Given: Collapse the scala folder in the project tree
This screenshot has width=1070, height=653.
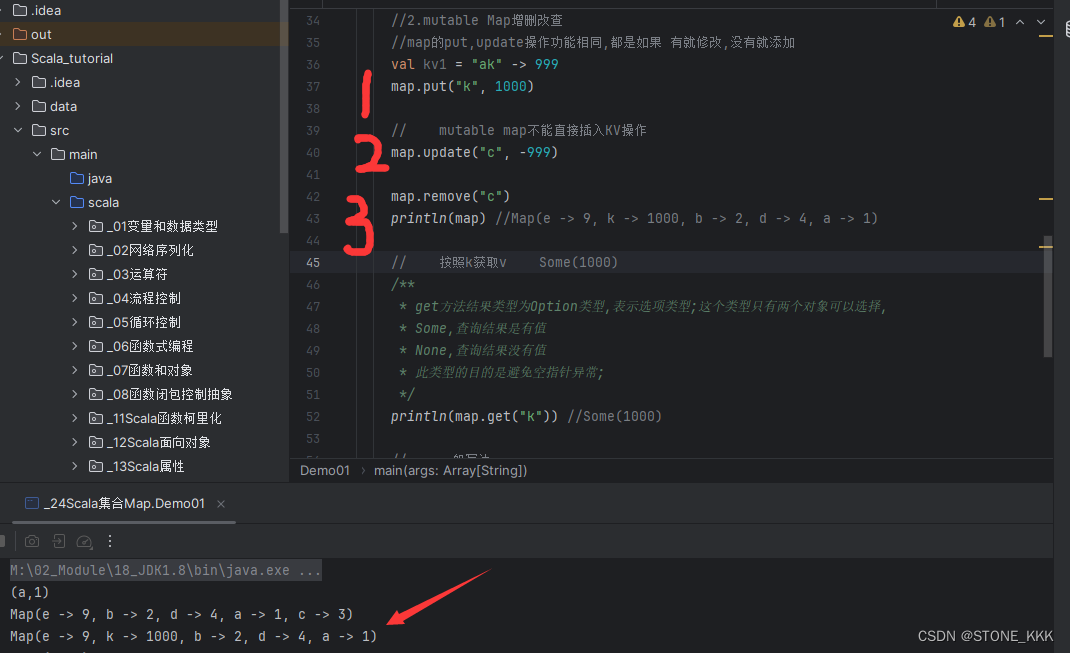Looking at the screenshot, I should [56, 201].
